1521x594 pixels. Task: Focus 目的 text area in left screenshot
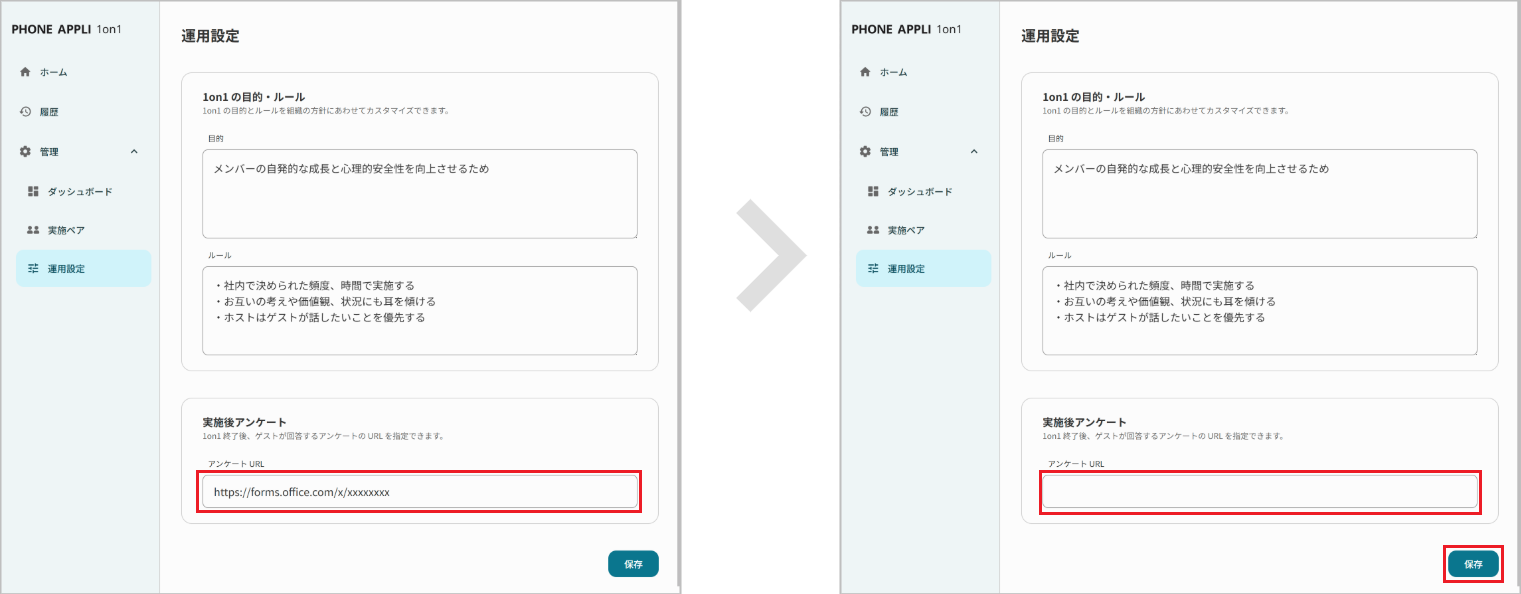[420, 194]
